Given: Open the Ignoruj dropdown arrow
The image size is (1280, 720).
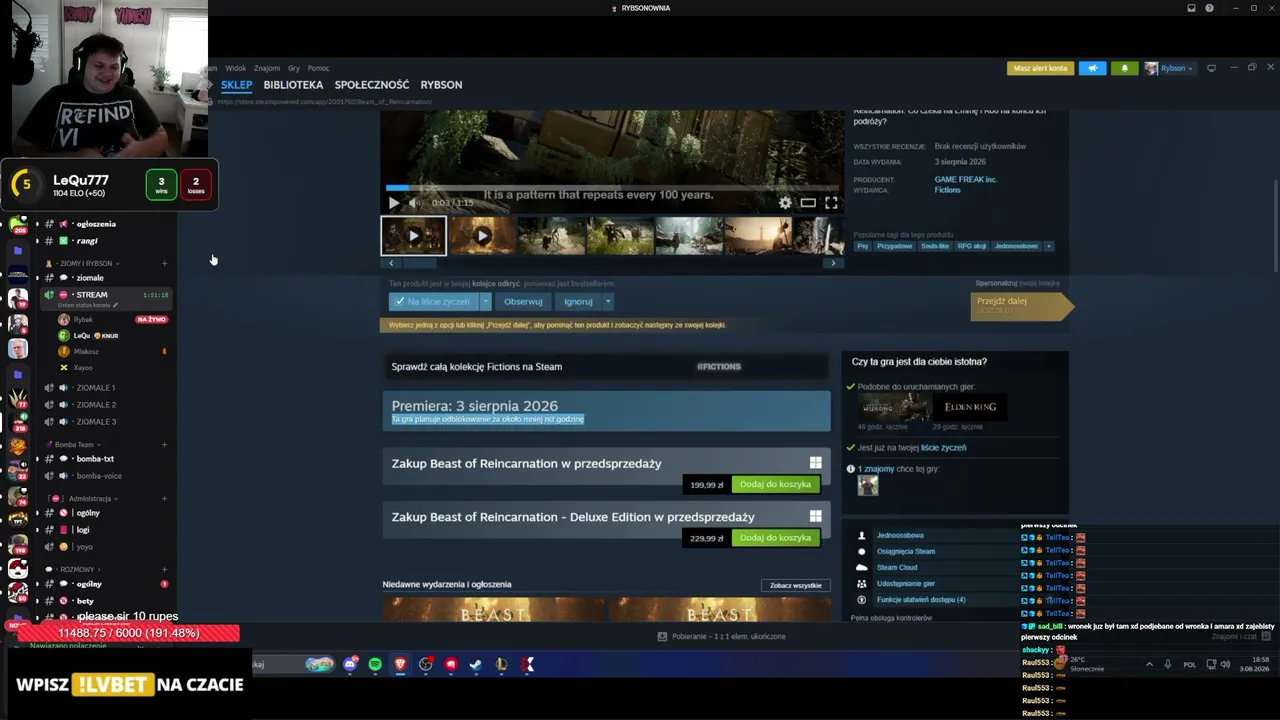Looking at the screenshot, I should click(607, 301).
